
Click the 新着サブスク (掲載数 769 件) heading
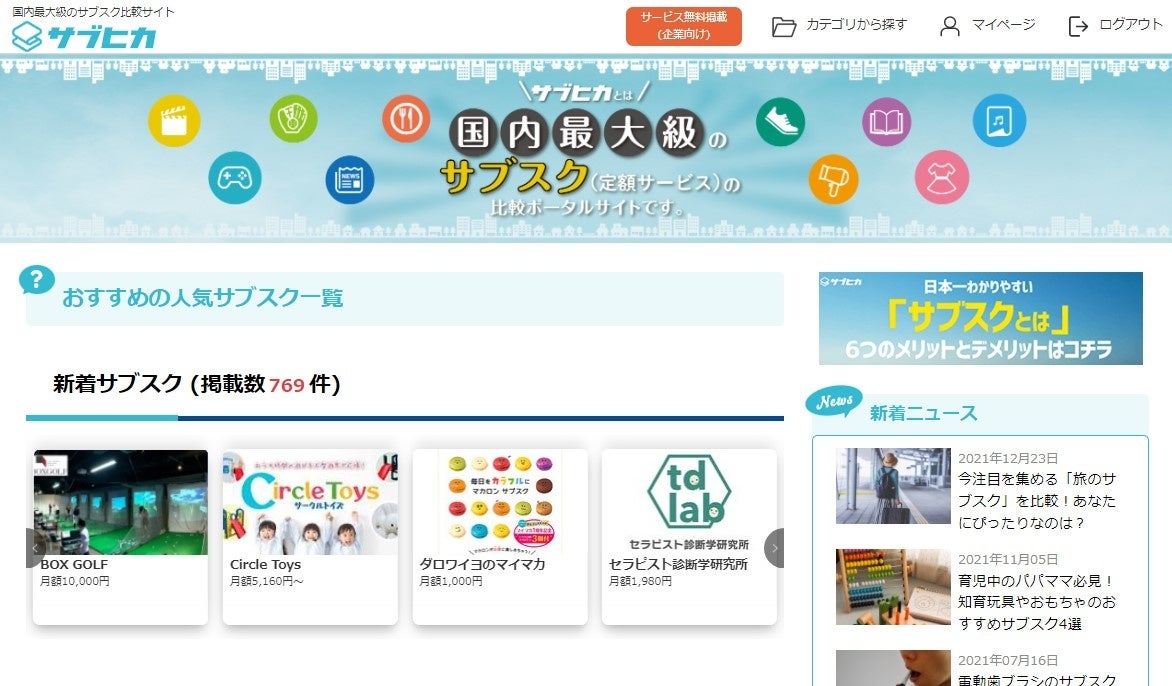pyautogui.click(x=197, y=383)
